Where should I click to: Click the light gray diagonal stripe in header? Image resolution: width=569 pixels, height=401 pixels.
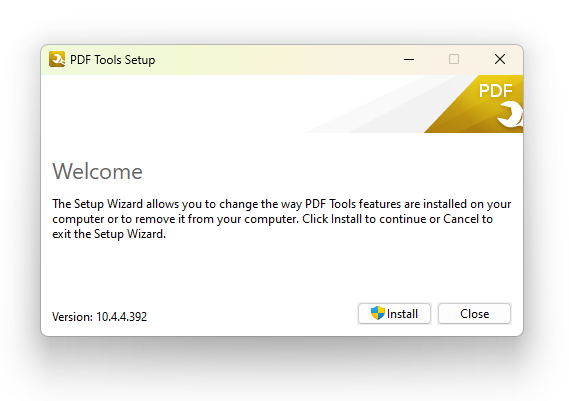pyautogui.click(x=377, y=105)
